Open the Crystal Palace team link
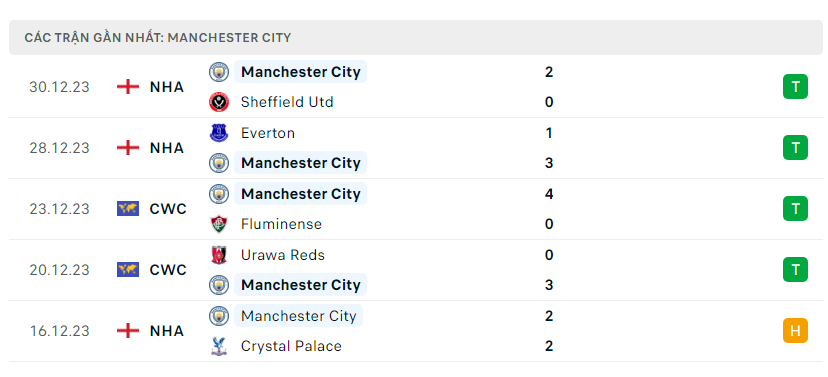The width and height of the screenshot is (828, 377). (291, 346)
